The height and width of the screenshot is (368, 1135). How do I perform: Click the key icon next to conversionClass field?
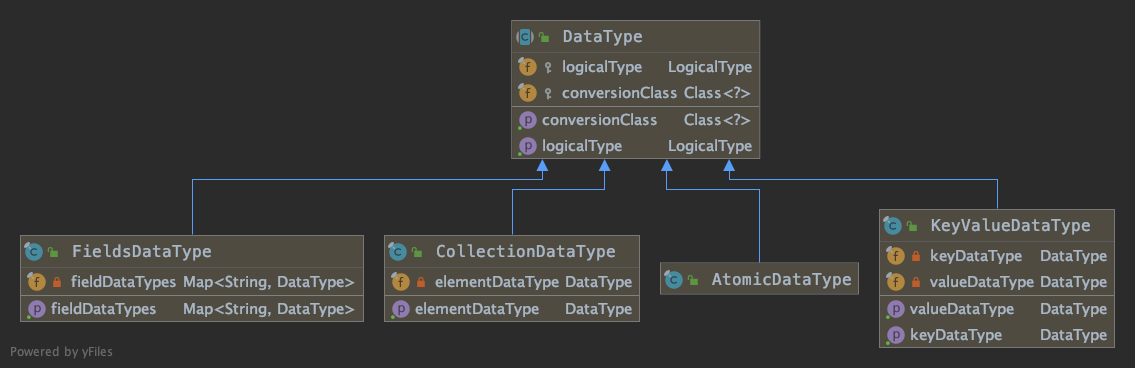(548, 93)
